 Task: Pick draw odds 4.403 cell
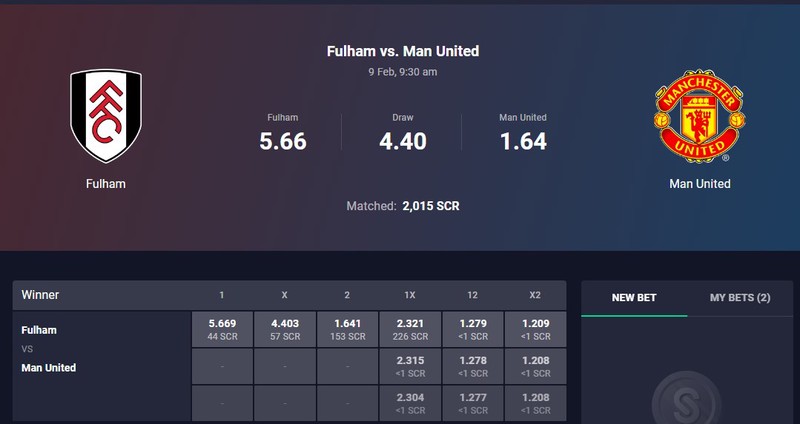point(285,330)
